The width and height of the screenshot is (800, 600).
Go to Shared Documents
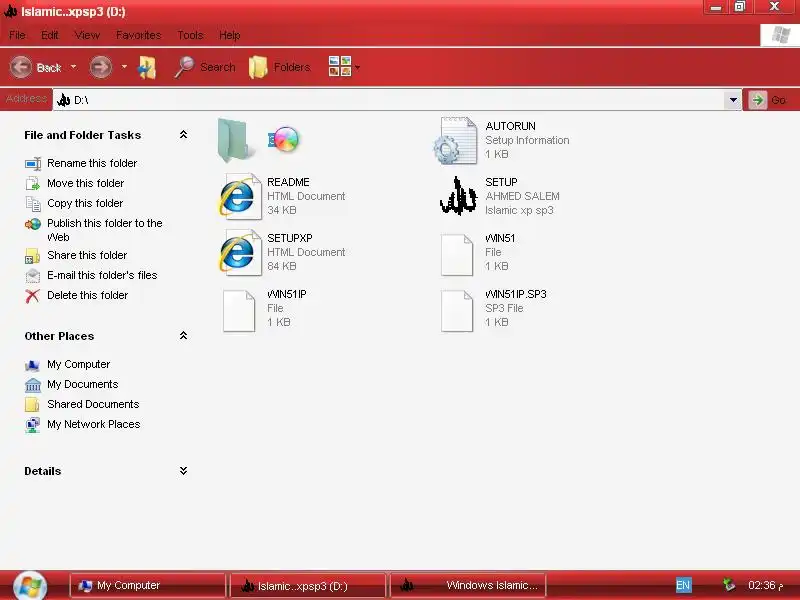click(x=93, y=404)
